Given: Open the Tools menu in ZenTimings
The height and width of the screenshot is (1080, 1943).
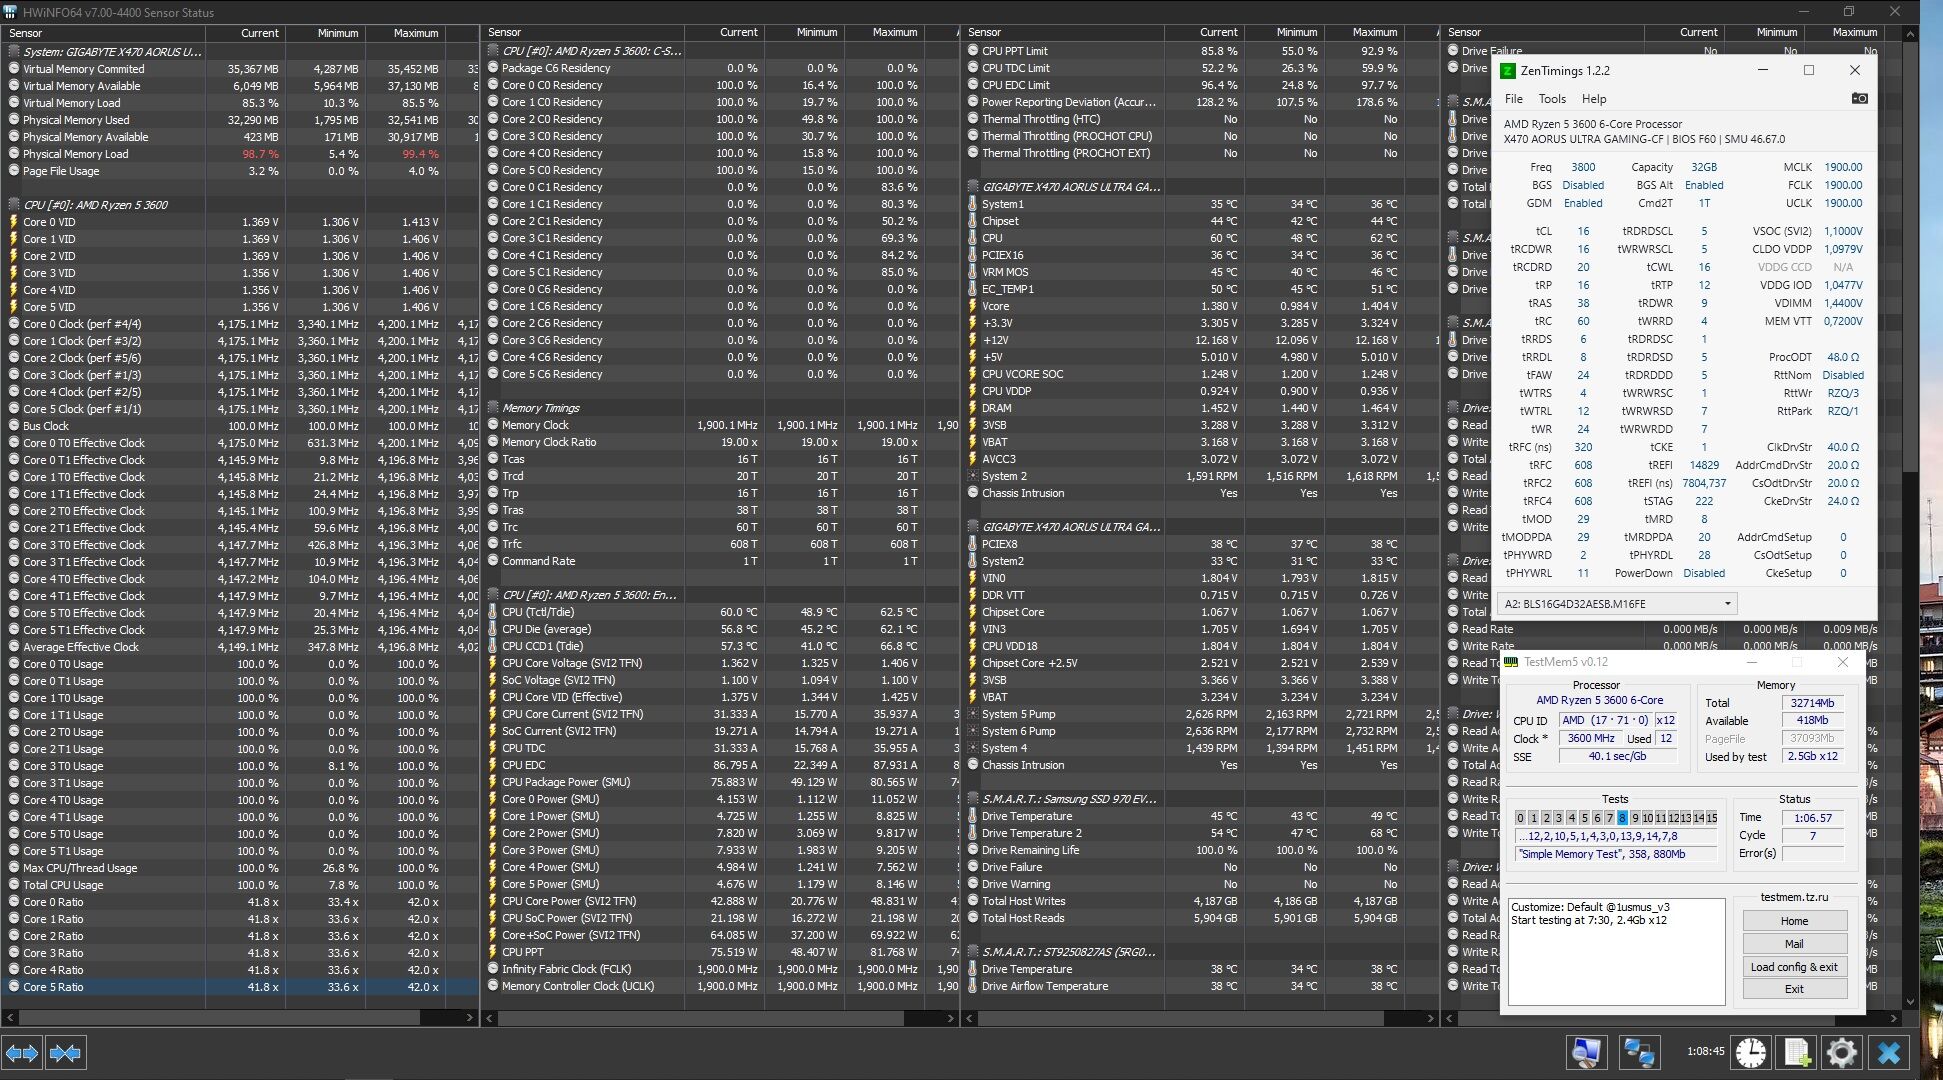Looking at the screenshot, I should pyautogui.click(x=1552, y=99).
